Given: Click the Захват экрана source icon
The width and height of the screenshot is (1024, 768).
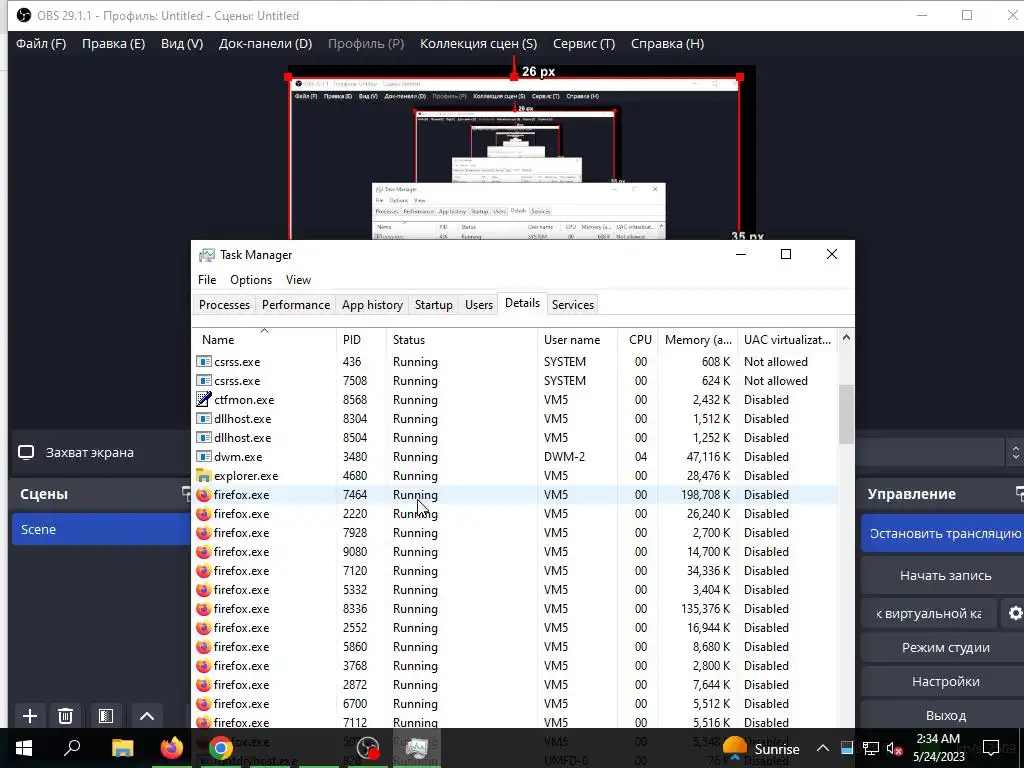Looking at the screenshot, I should click(25, 453).
